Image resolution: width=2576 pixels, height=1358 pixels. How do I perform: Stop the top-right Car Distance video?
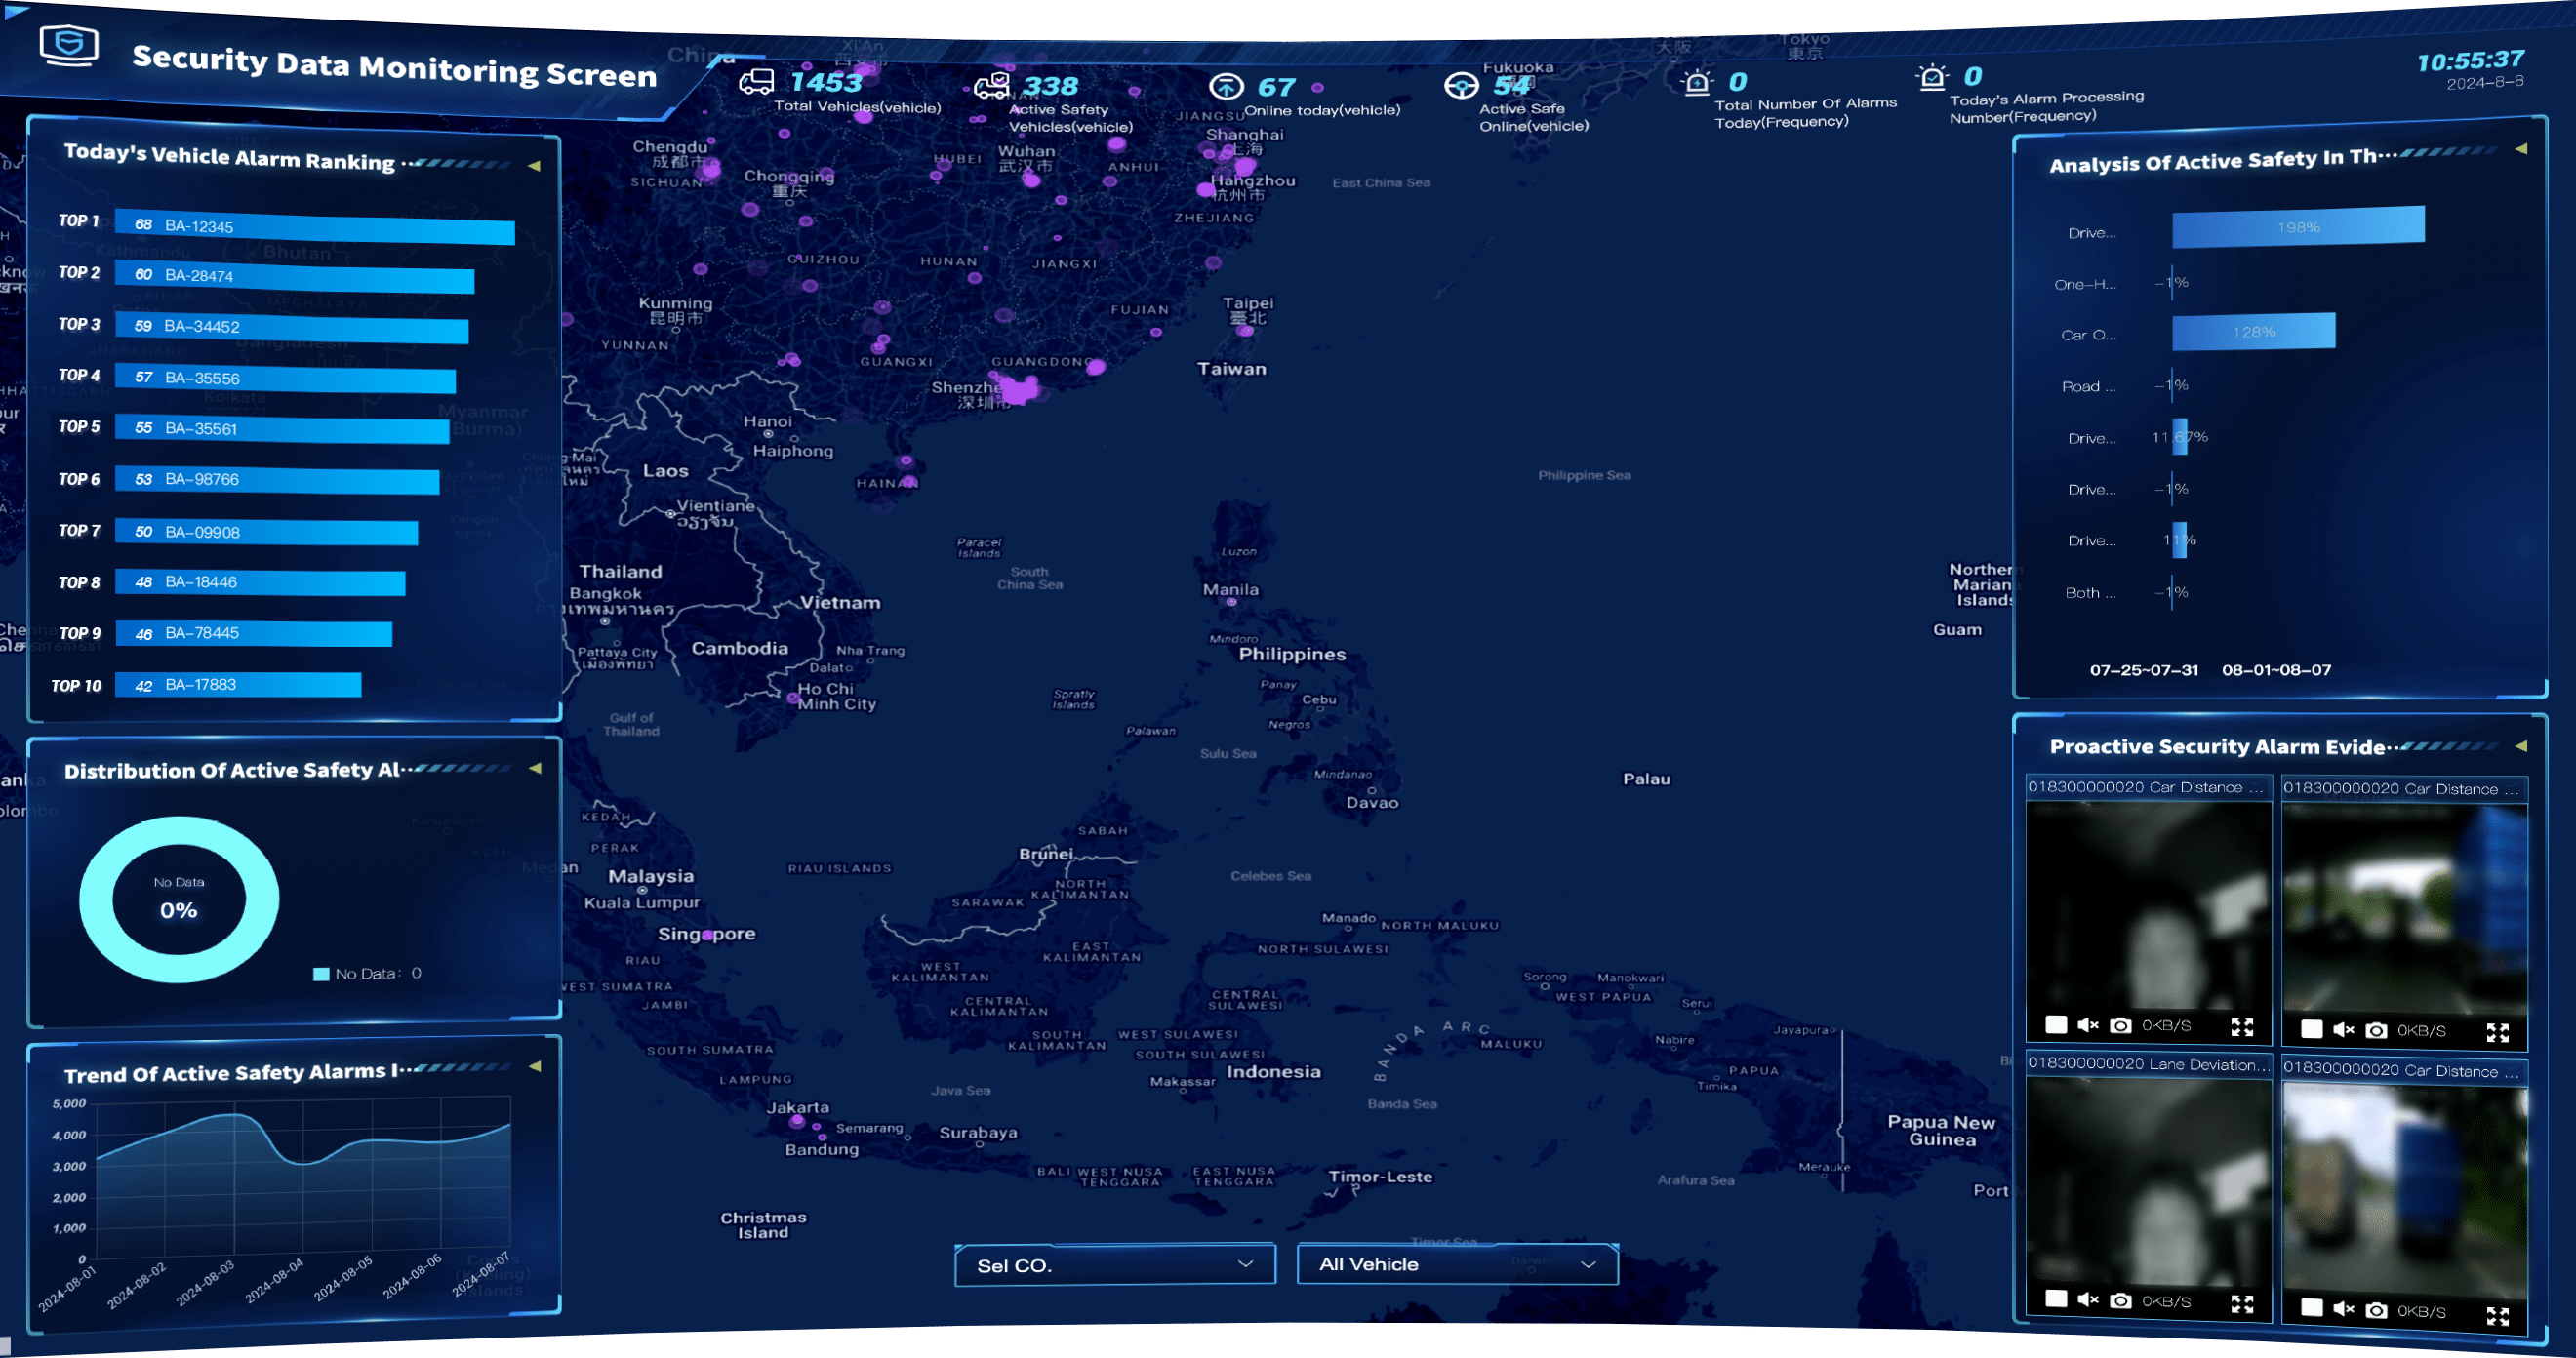click(2311, 1029)
